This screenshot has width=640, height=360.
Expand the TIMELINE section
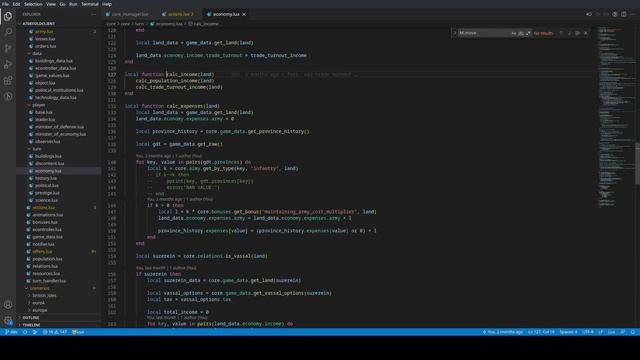(31, 325)
